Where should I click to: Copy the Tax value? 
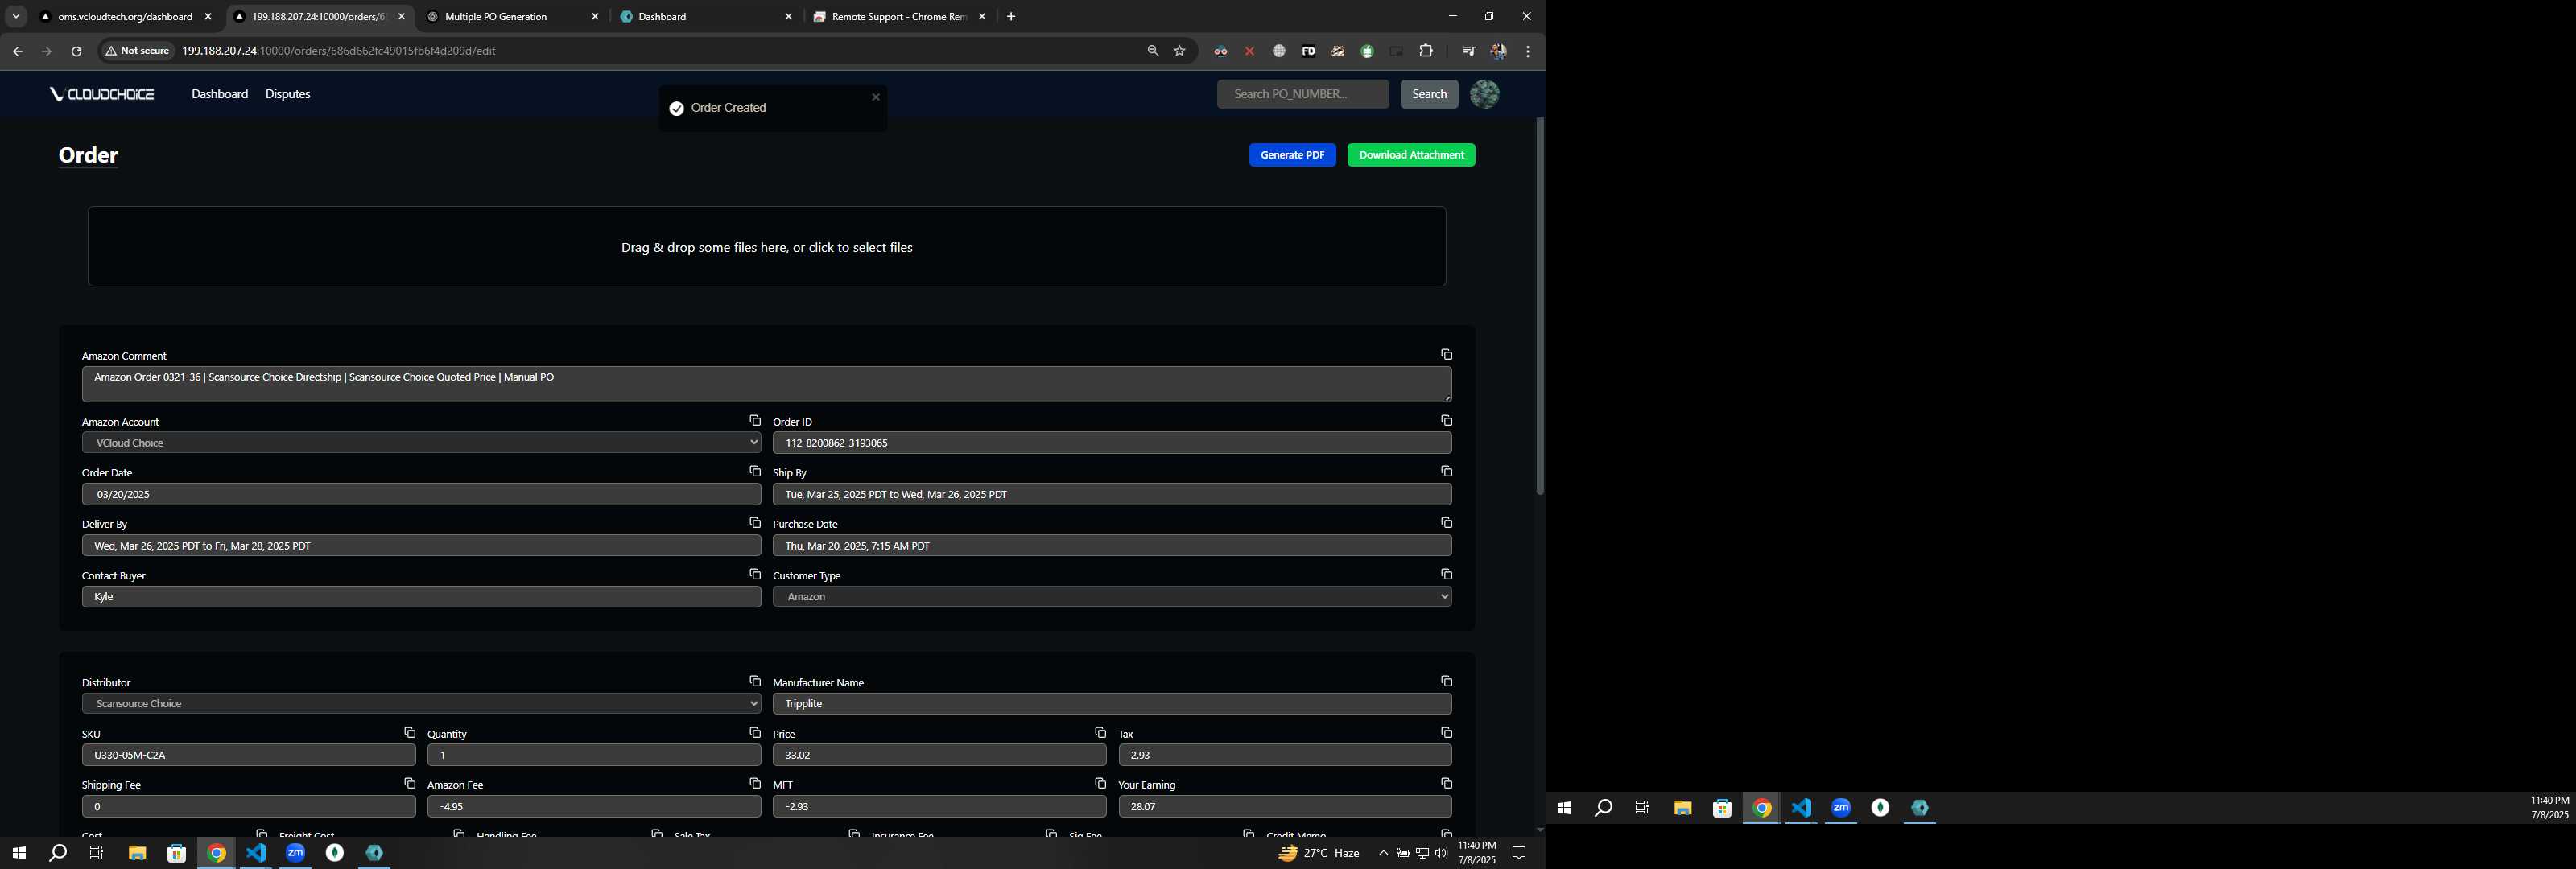[1446, 733]
